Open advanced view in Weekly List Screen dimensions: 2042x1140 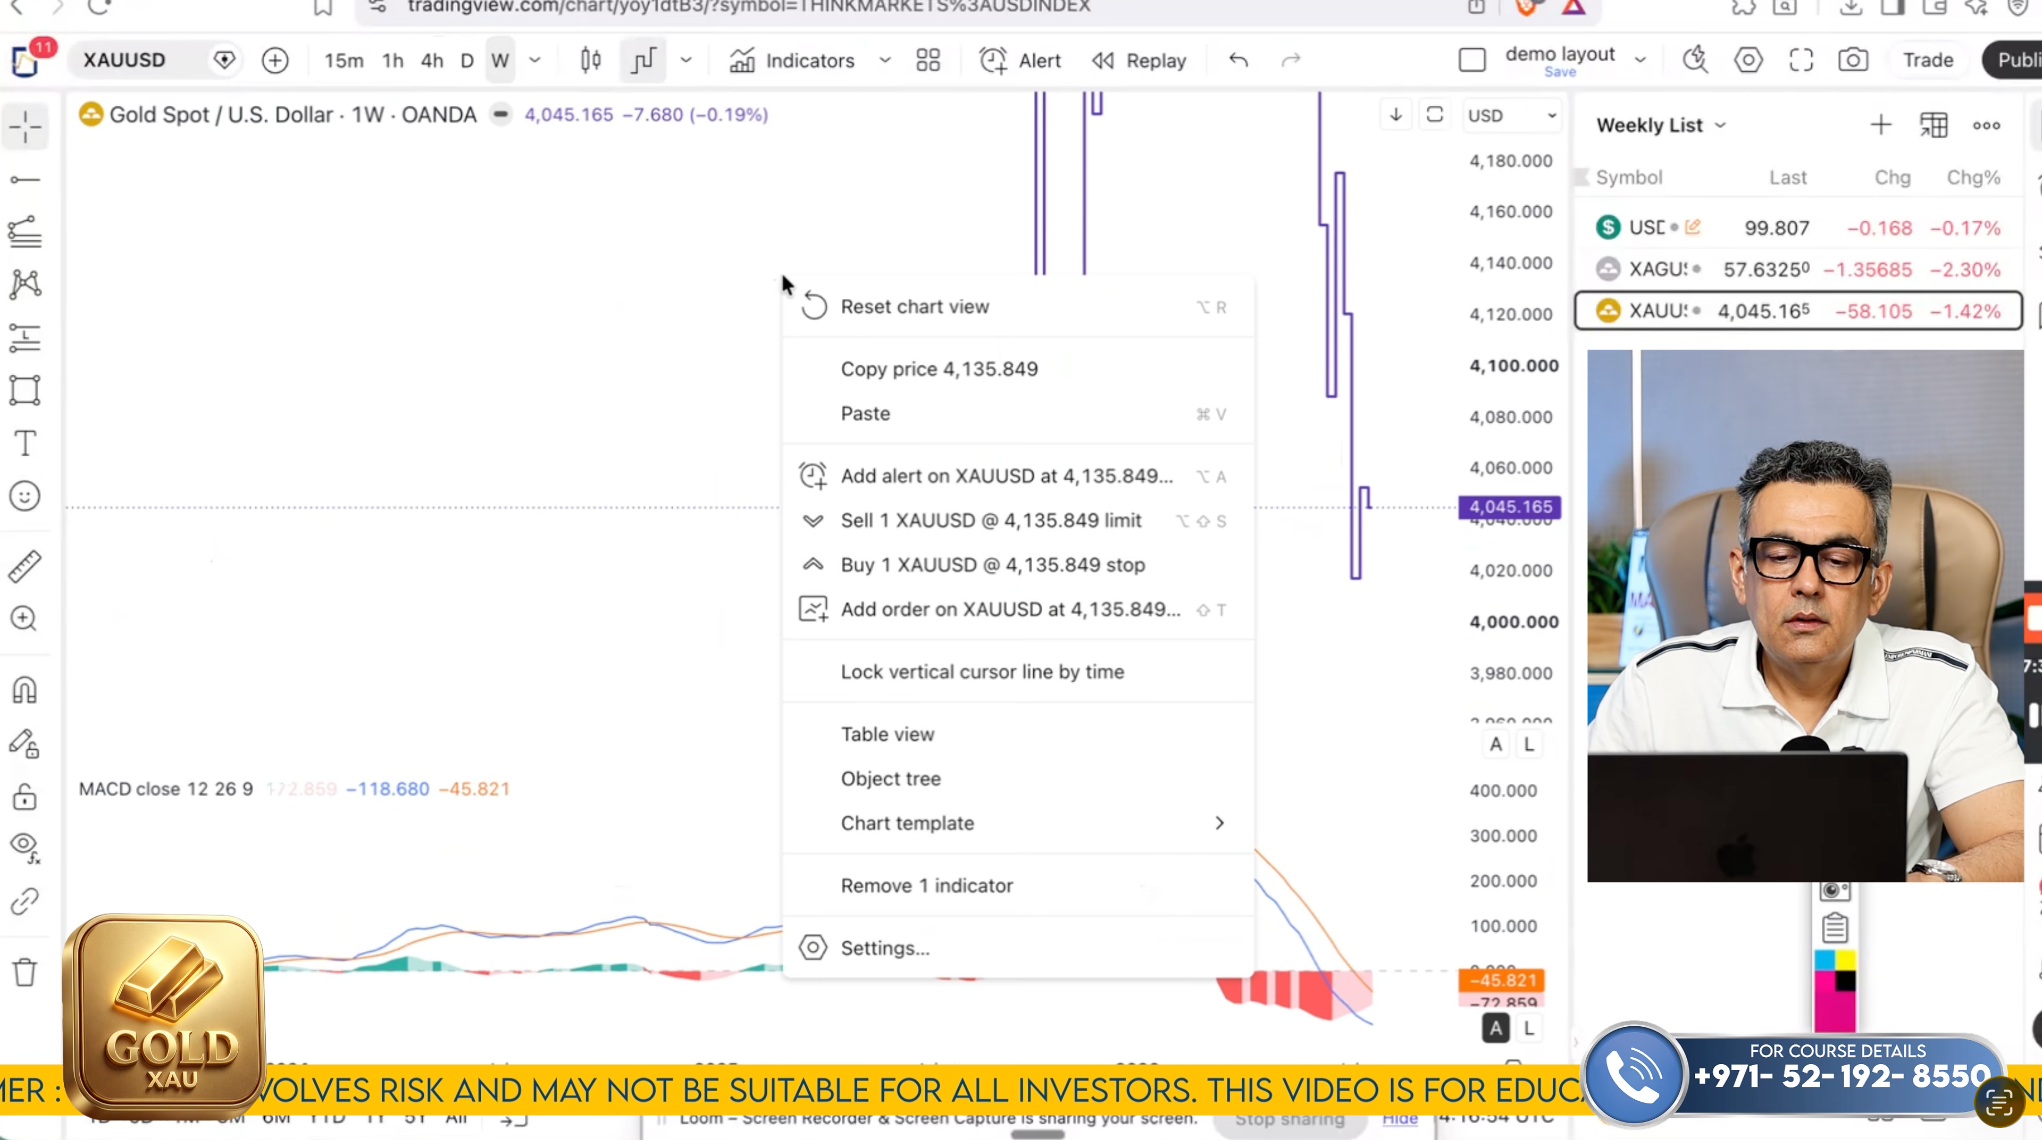coord(1934,125)
